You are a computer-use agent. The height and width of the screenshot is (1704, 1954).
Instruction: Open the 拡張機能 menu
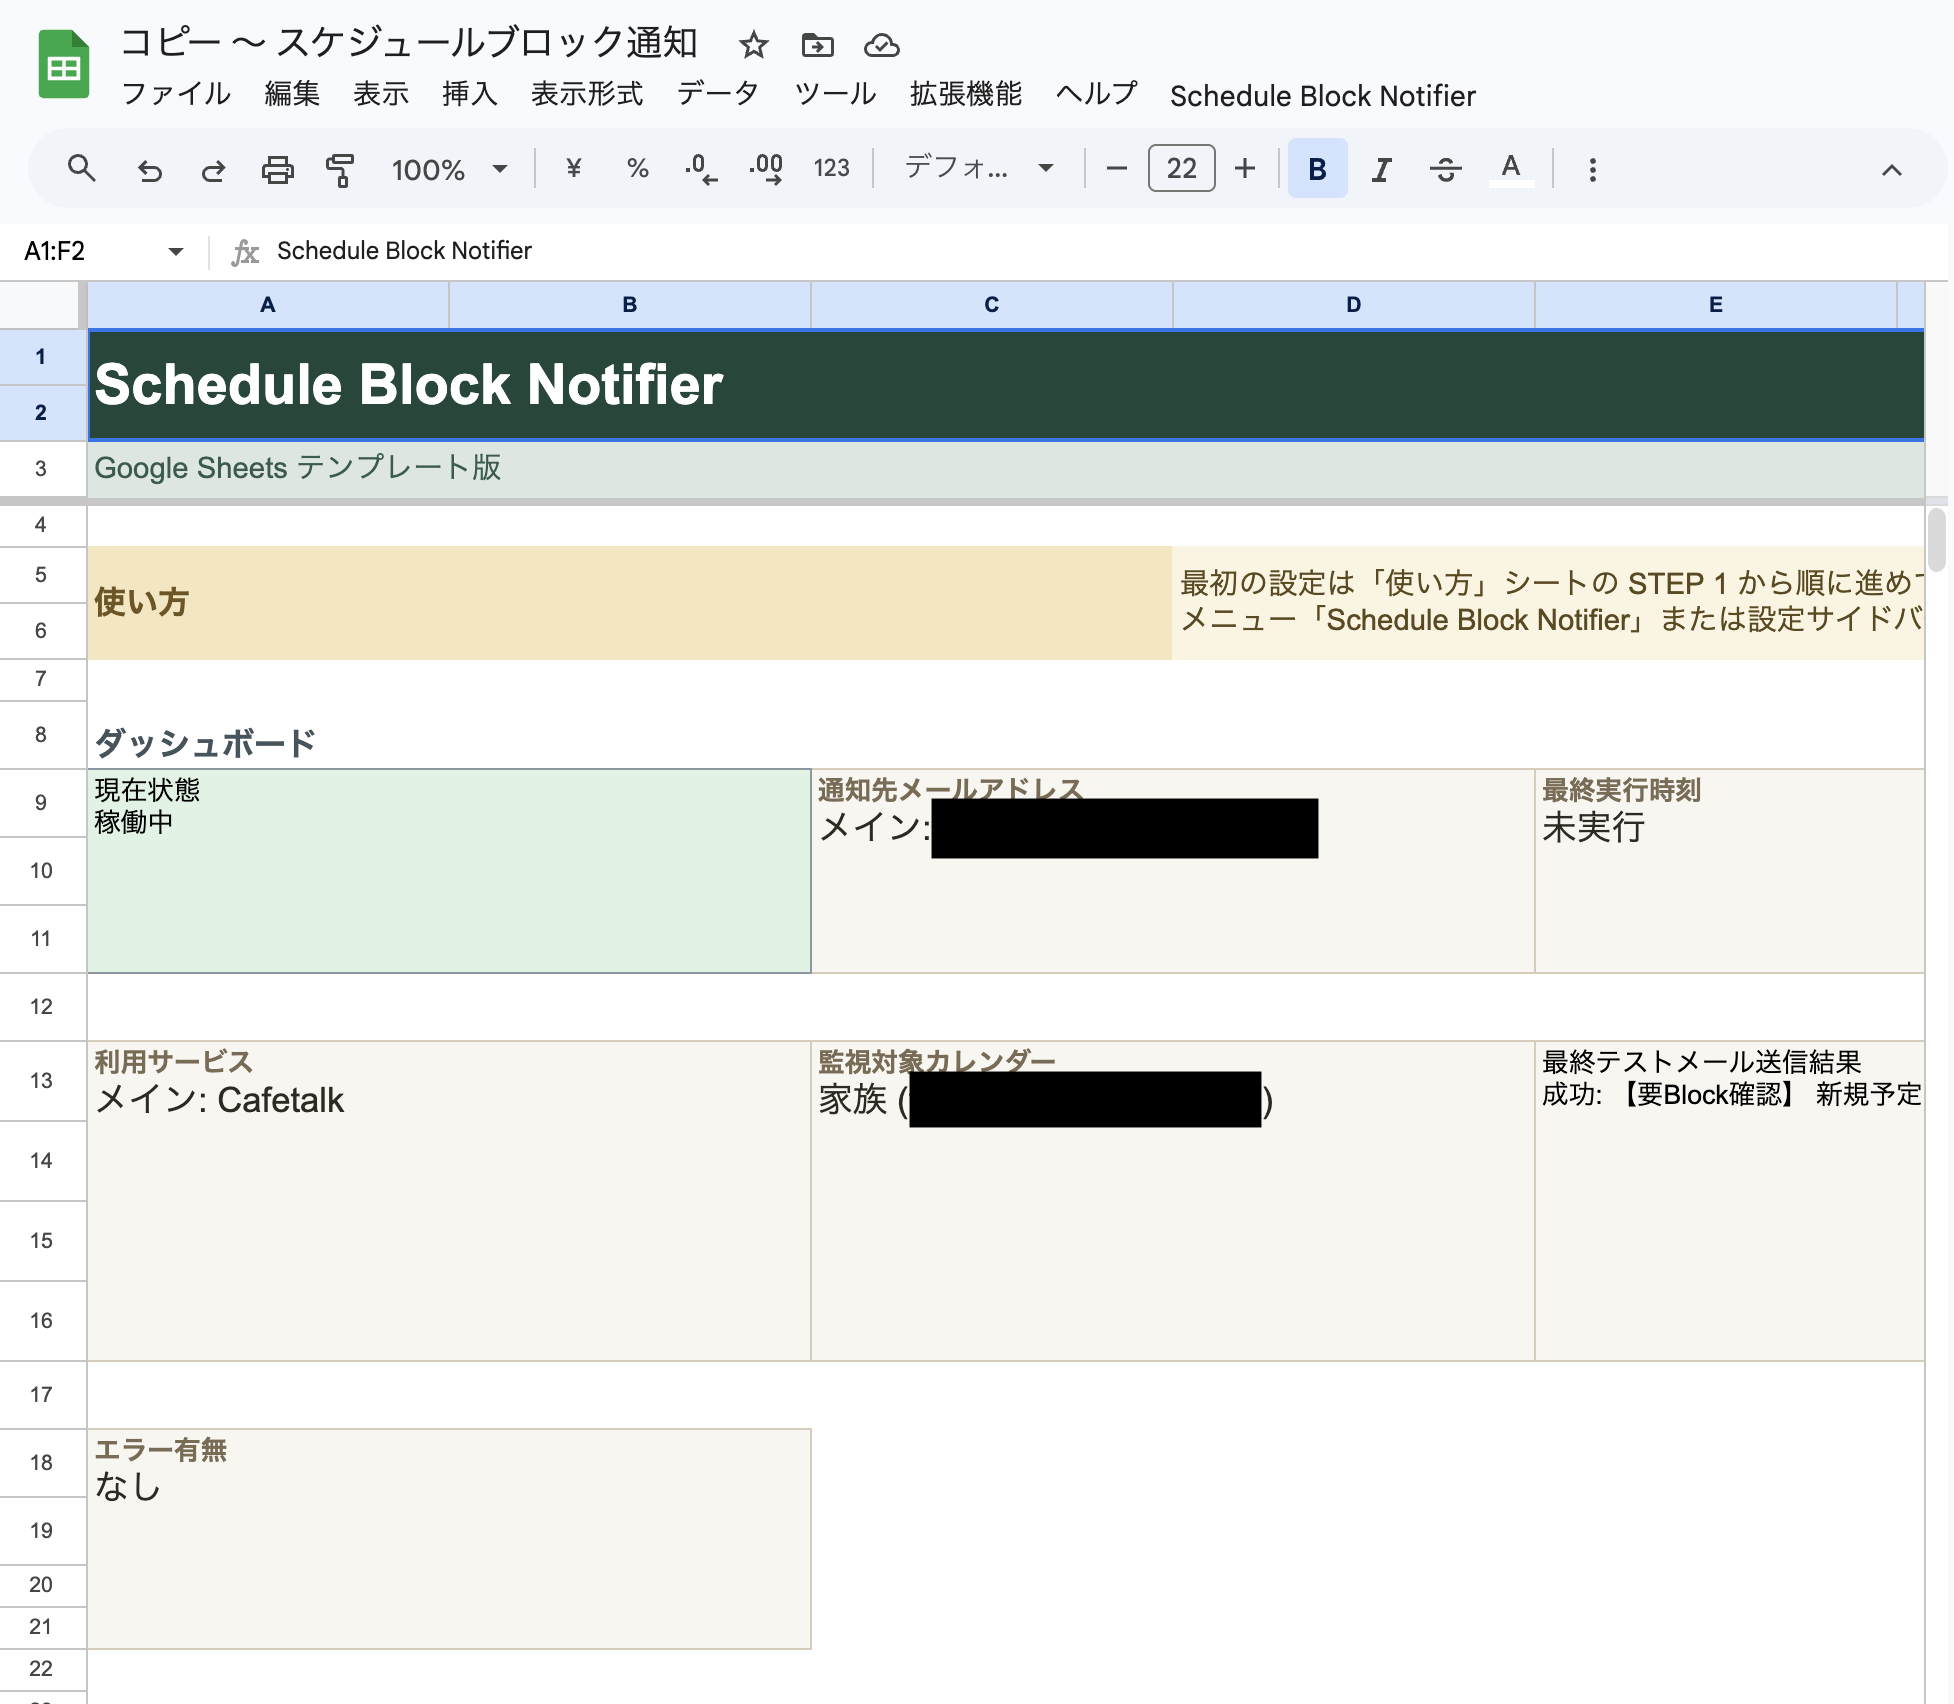[x=964, y=95]
